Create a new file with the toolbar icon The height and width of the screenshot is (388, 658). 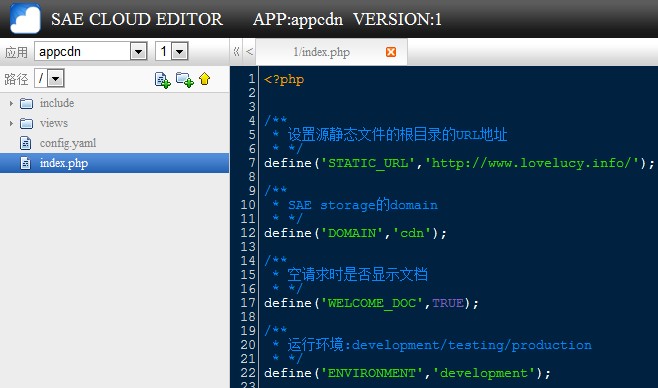coord(162,80)
